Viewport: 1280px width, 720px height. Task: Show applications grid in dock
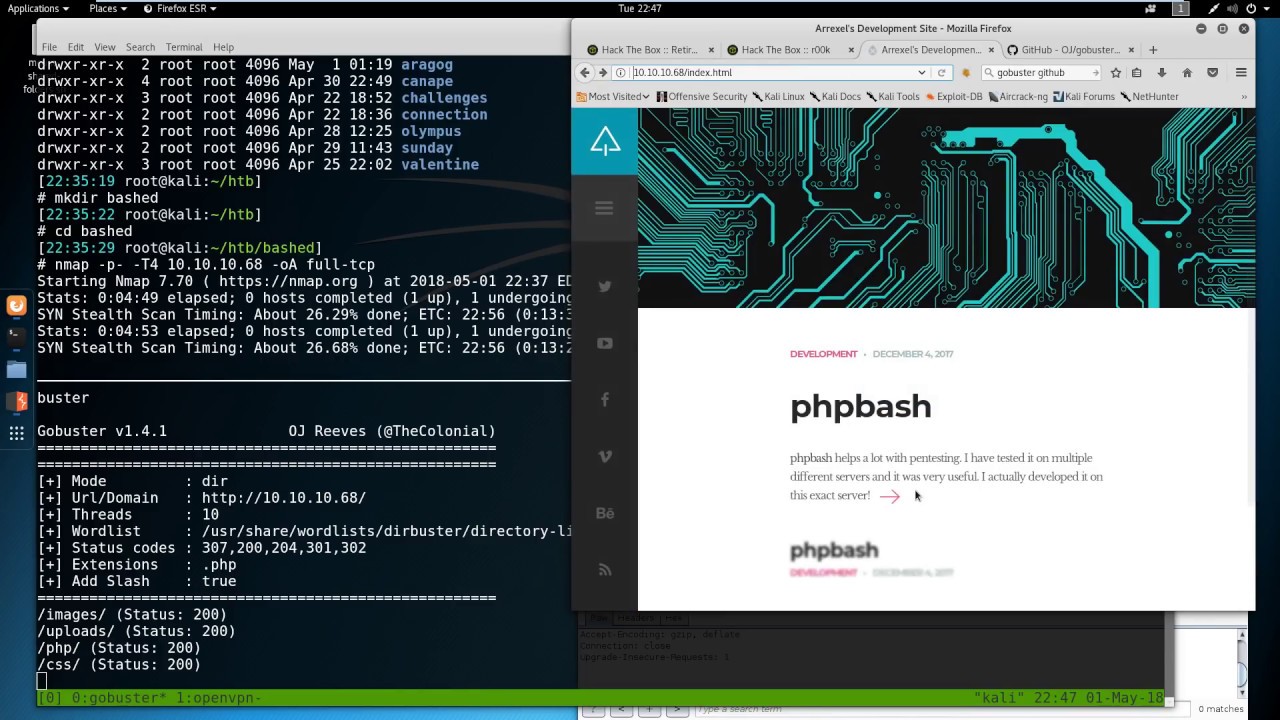click(16, 433)
